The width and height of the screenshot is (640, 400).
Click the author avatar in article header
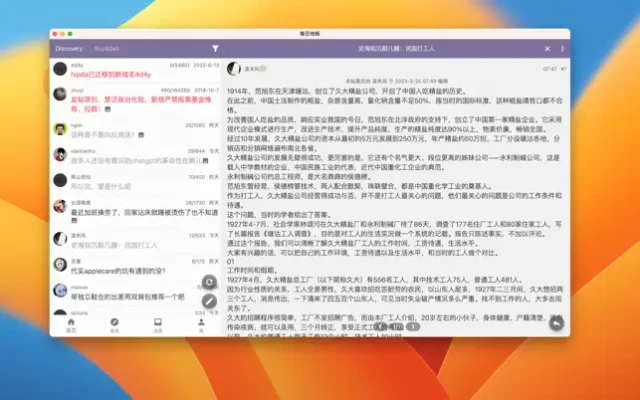[x=235, y=70]
